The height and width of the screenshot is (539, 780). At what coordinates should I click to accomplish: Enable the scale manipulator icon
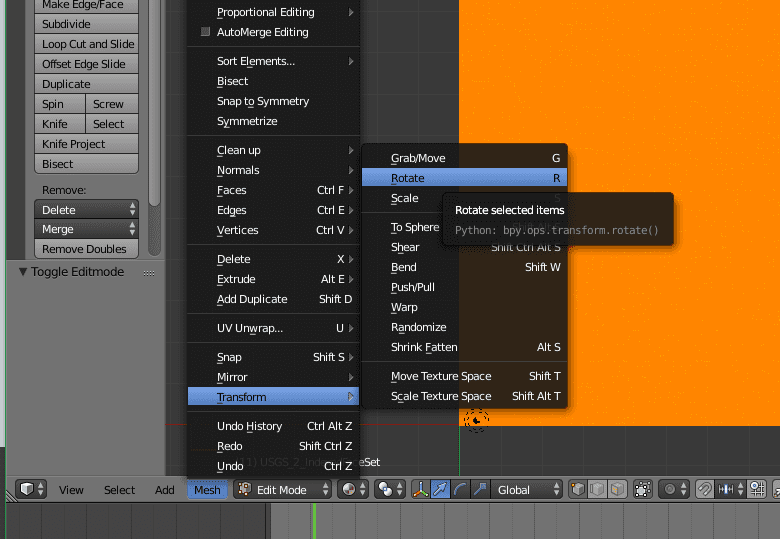coord(480,490)
